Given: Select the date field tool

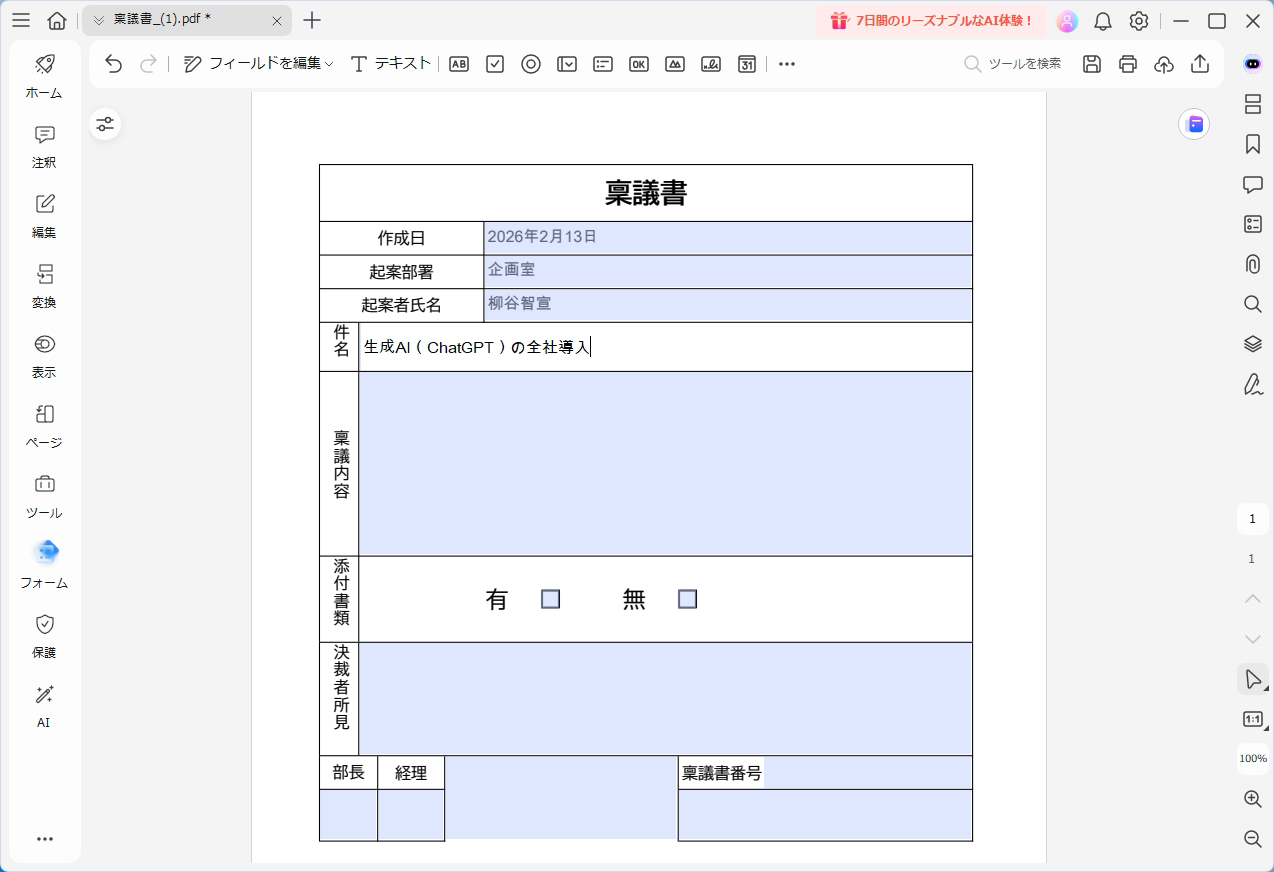Looking at the screenshot, I should tap(747, 63).
